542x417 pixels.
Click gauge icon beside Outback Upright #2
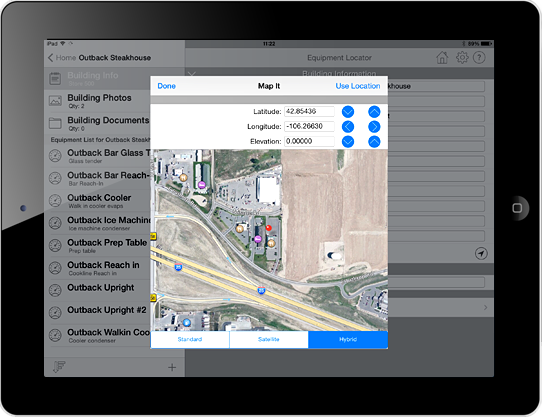(x=55, y=313)
